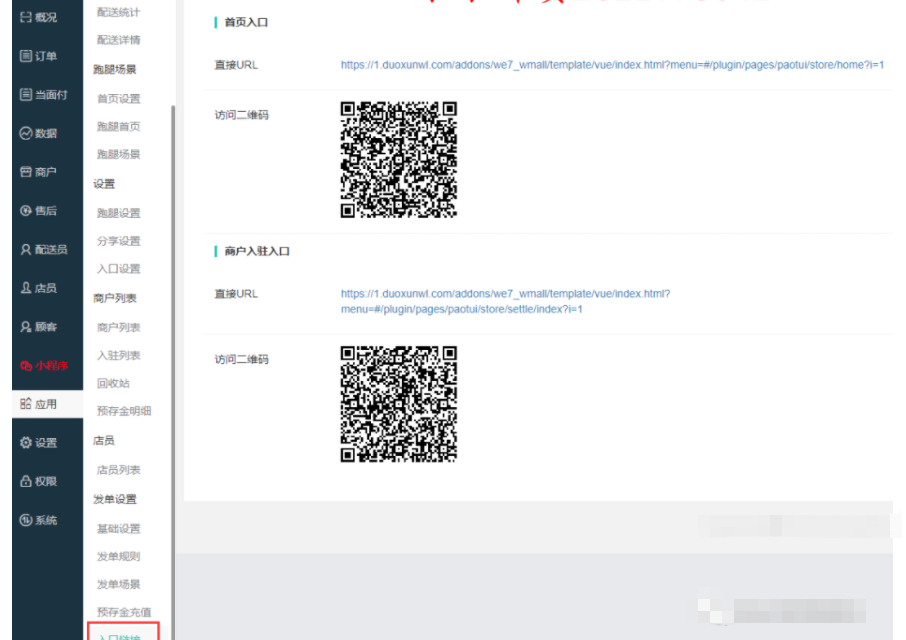This screenshot has width=906, height=640.
Task: Click the 商户 merchant shop icon
Action: tap(26, 172)
